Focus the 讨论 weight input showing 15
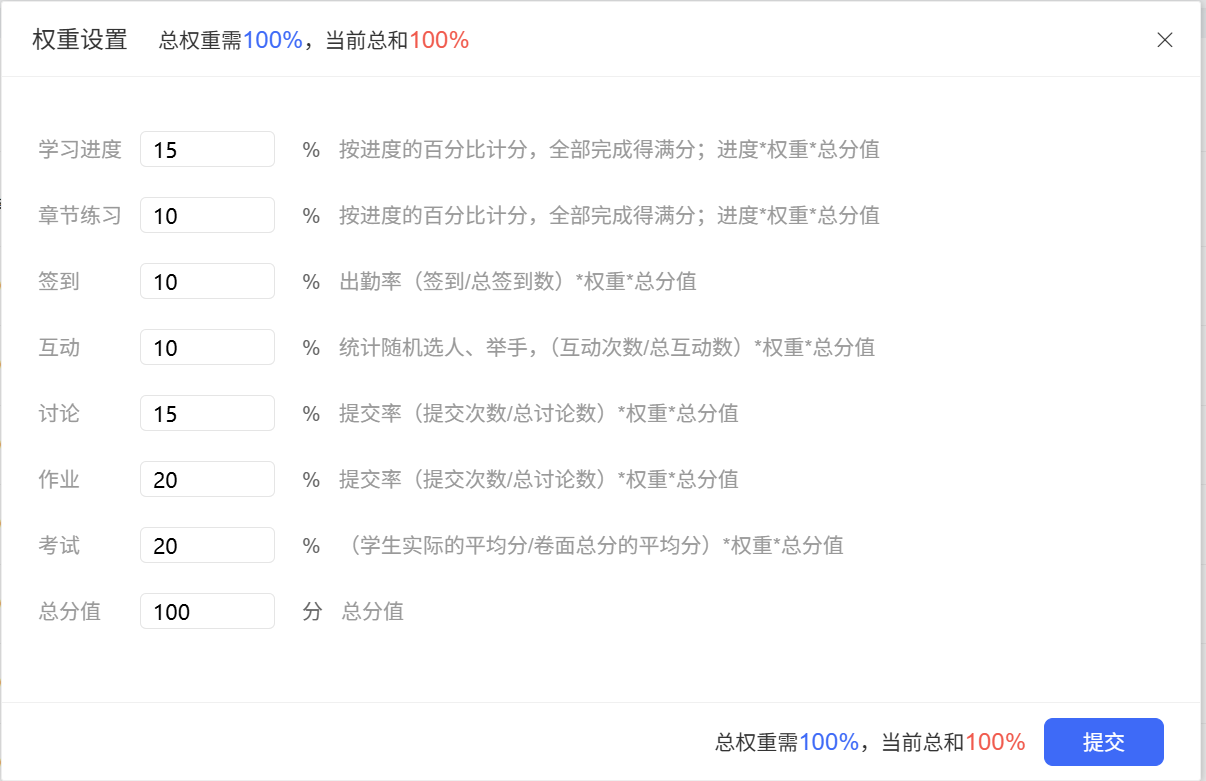 click(207, 414)
